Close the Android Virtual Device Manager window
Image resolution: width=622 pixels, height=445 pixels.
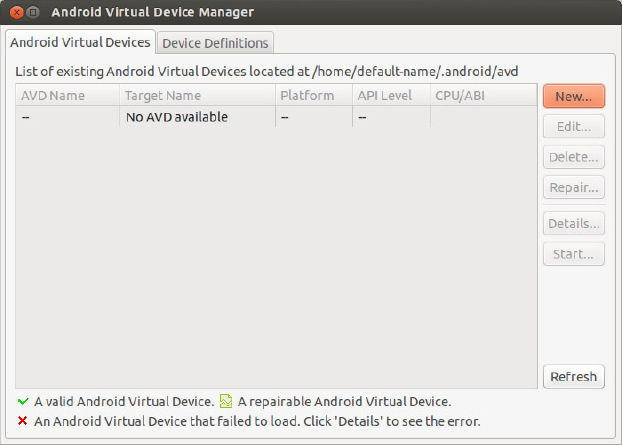click(x=15, y=13)
